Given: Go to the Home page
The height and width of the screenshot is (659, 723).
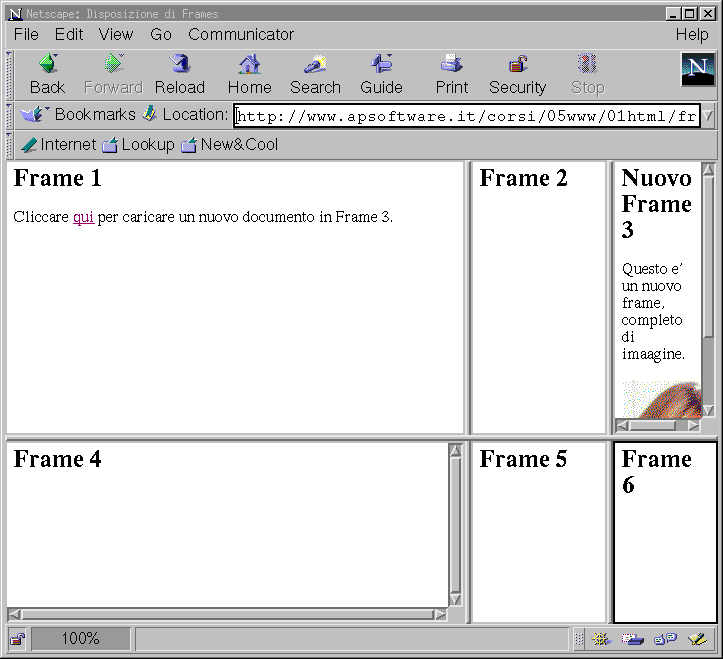Looking at the screenshot, I should [x=249, y=75].
